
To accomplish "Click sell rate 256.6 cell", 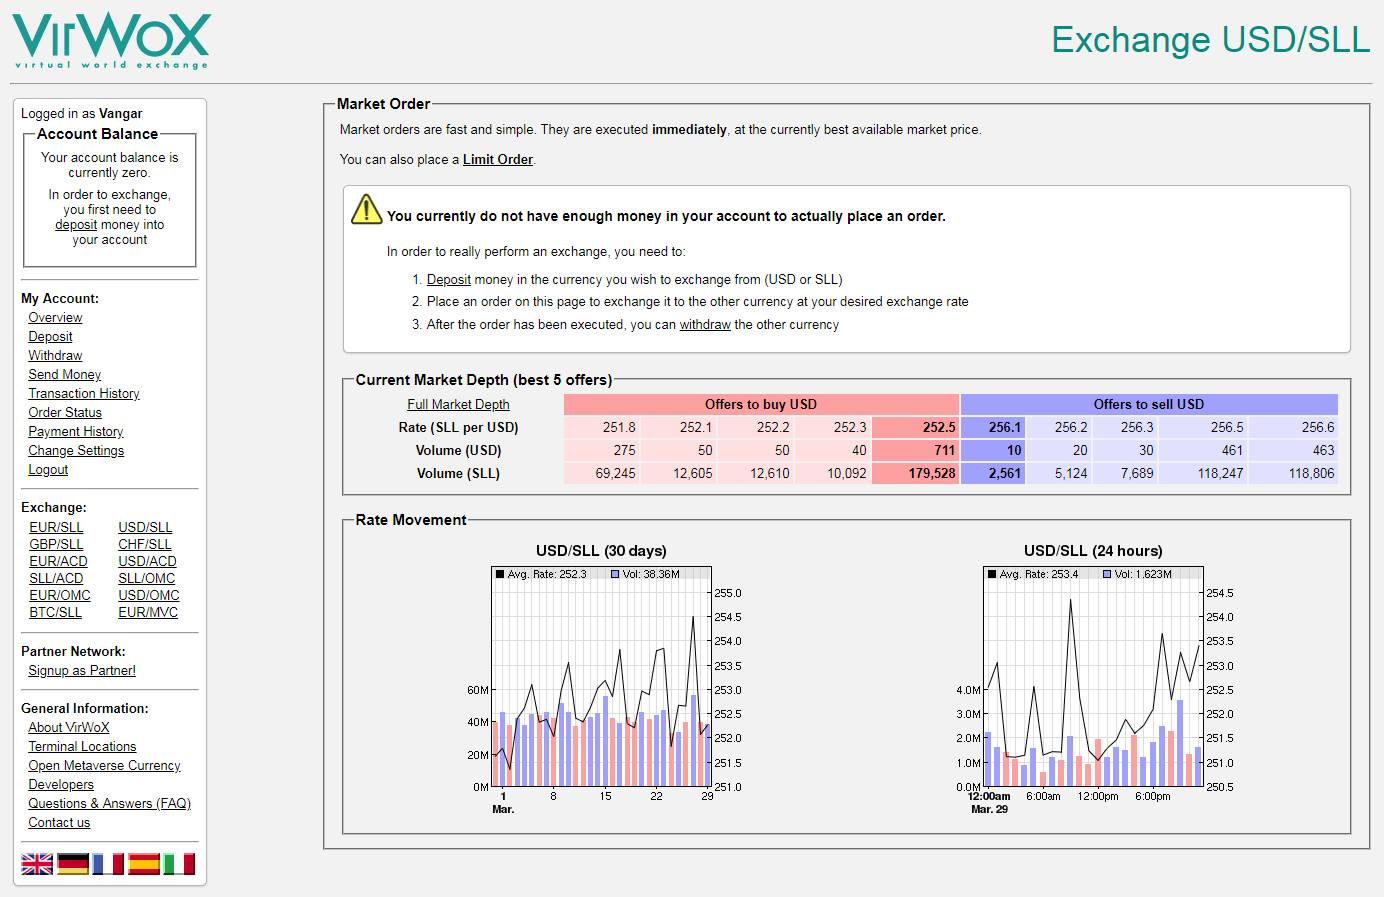I will pos(1293,427).
